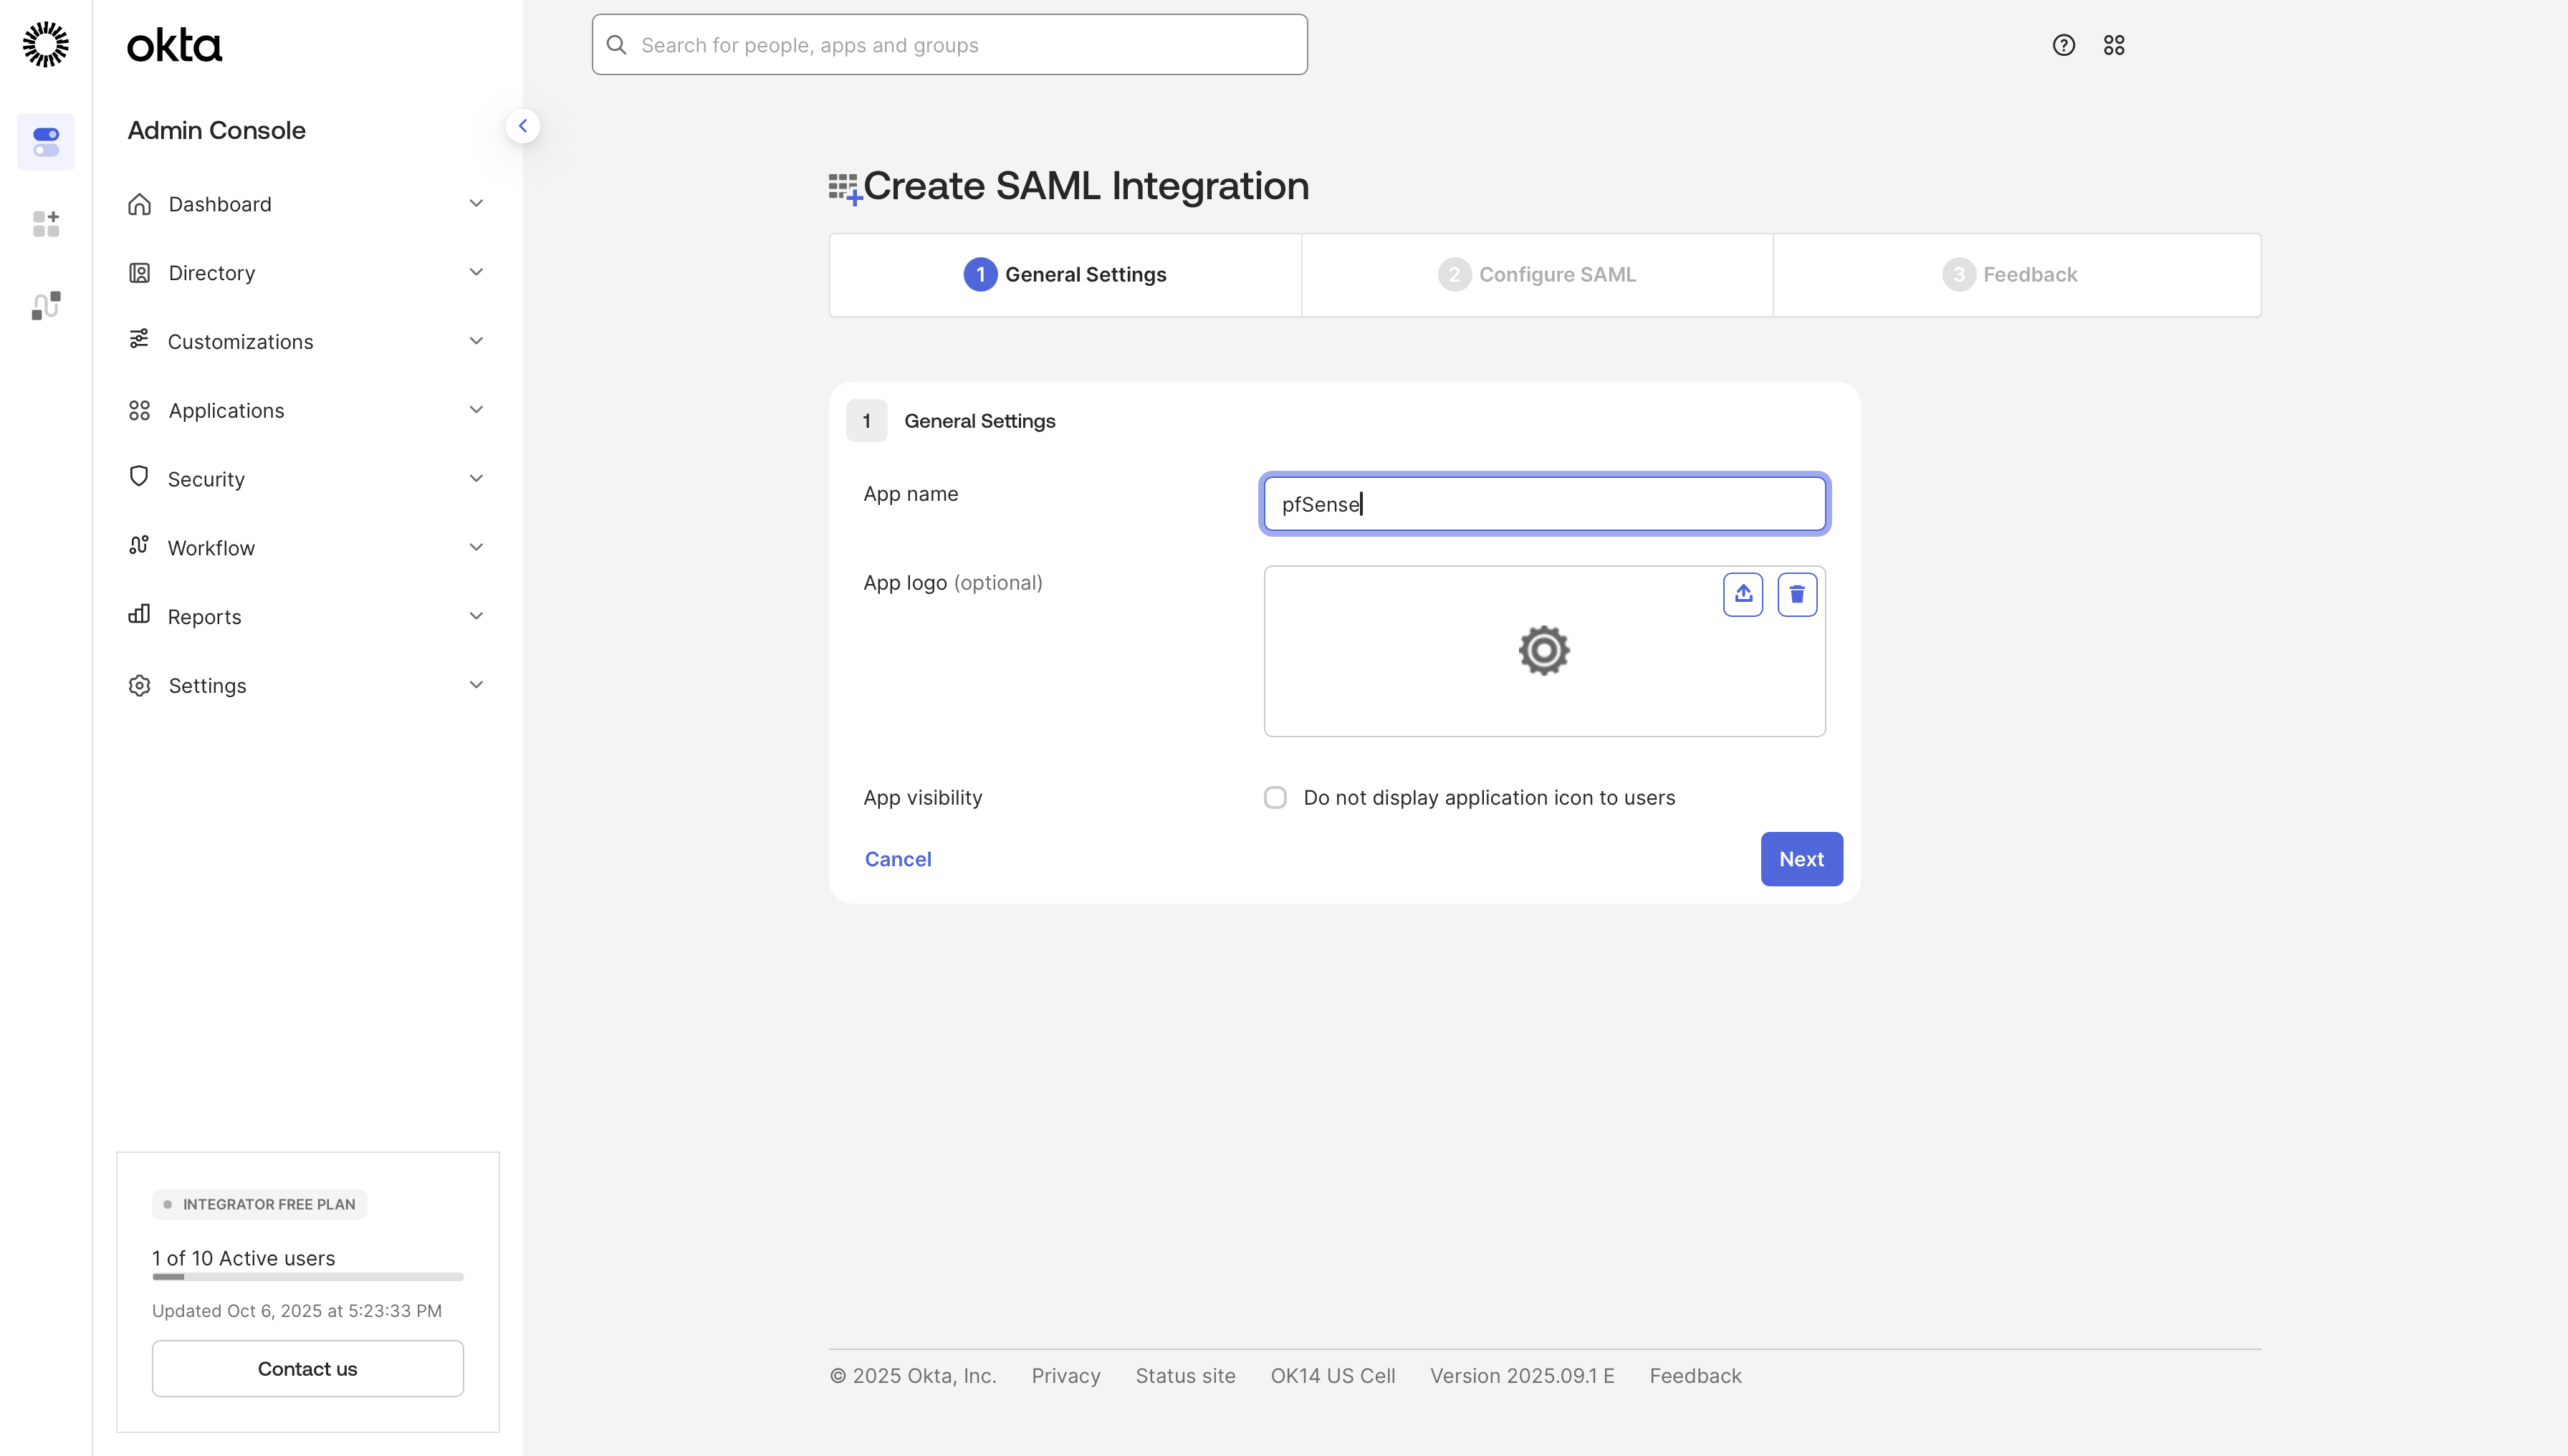Open the help question mark icon
This screenshot has width=2568, height=1456.
2063,44
